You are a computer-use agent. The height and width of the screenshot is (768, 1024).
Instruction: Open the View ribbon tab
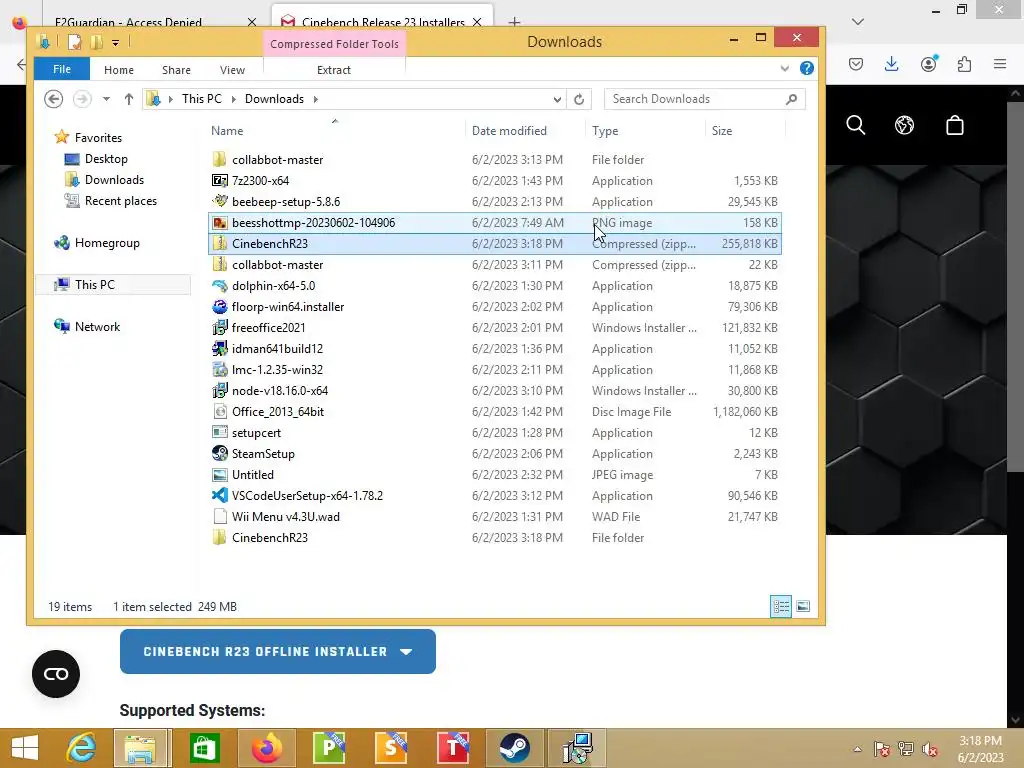[x=232, y=70]
